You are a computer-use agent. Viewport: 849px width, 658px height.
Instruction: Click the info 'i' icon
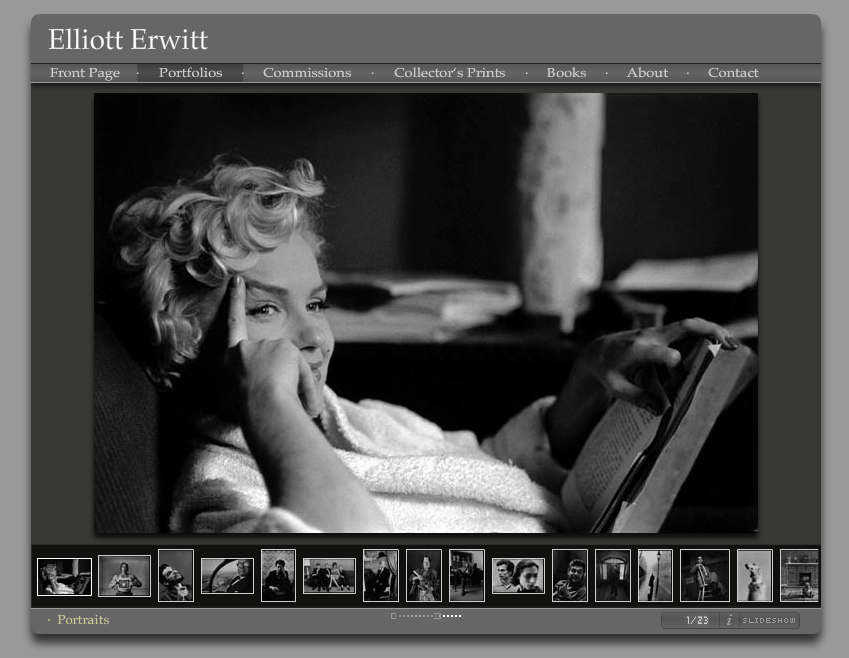[729, 621]
